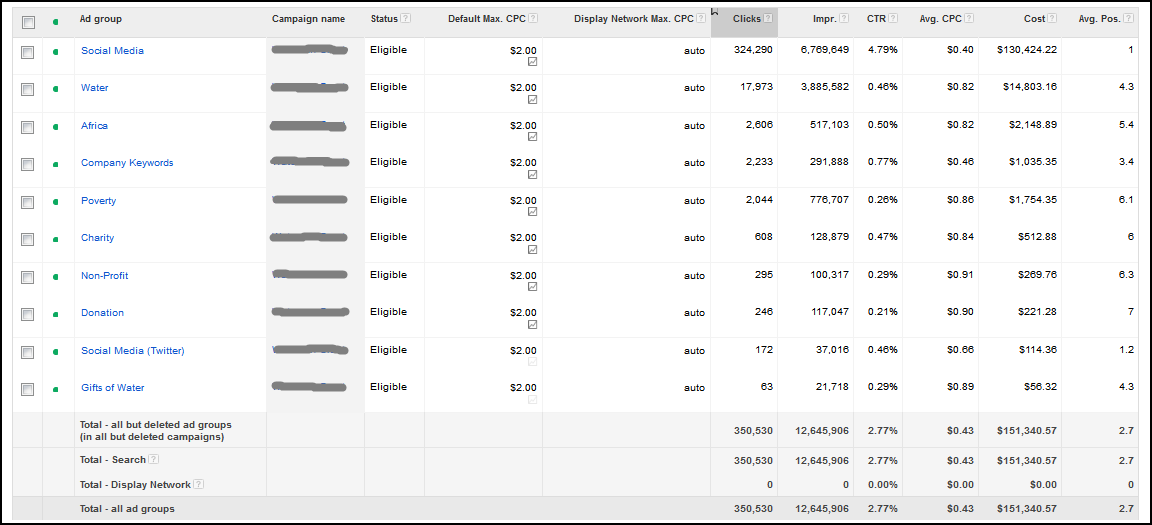Click the $2.00 Max CPC for Charity
Image resolution: width=1152 pixels, height=525 pixels.
click(x=523, y=238)
